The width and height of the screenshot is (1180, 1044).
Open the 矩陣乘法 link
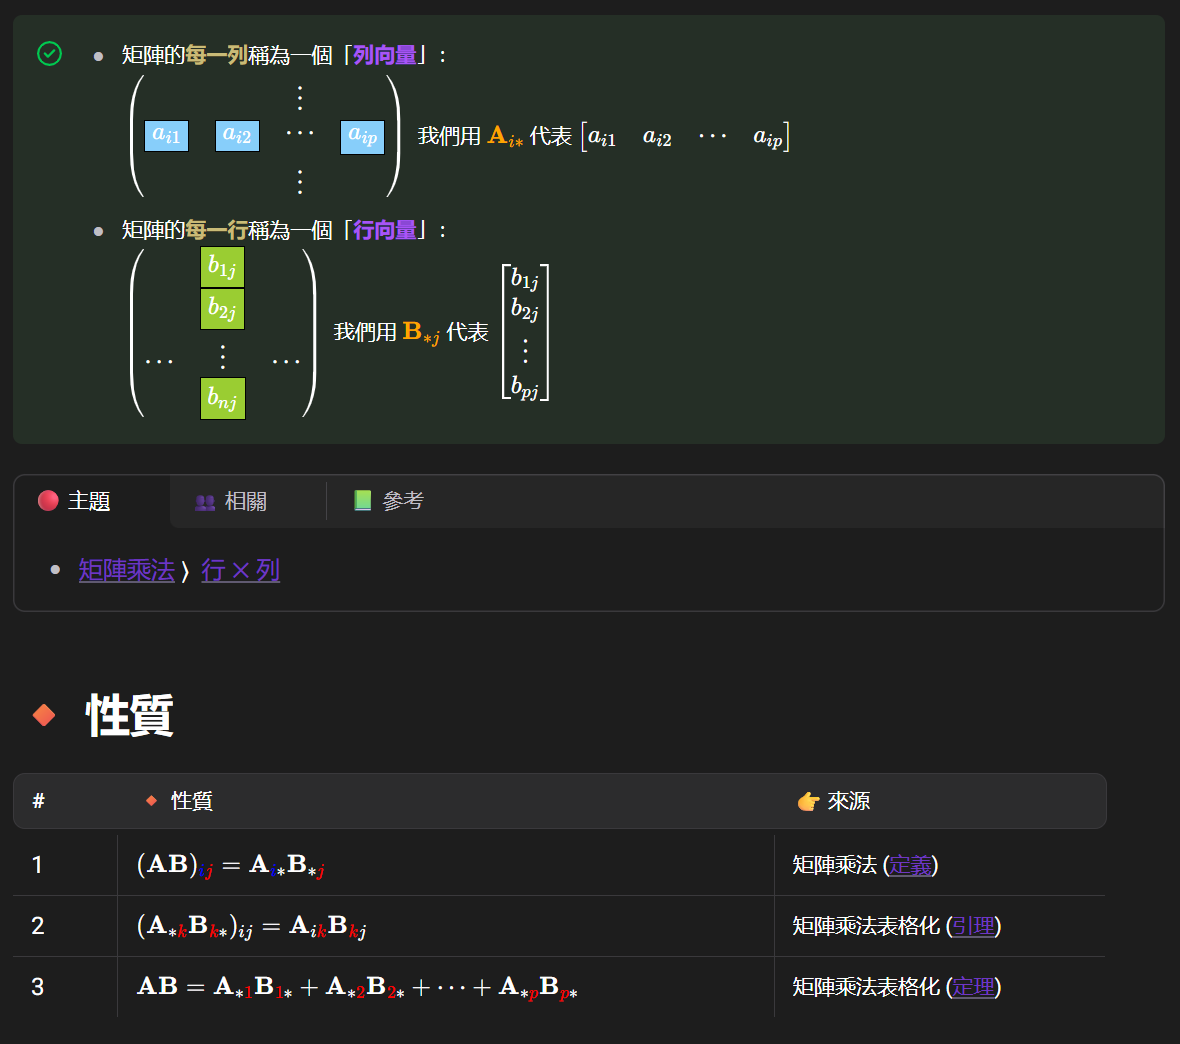(x=127, y=570)
